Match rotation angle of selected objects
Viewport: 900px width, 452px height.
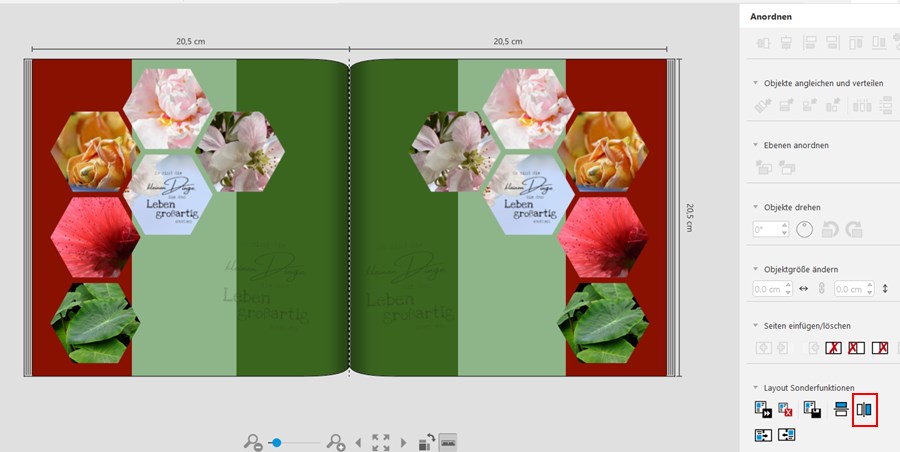(x=763, y=106)
